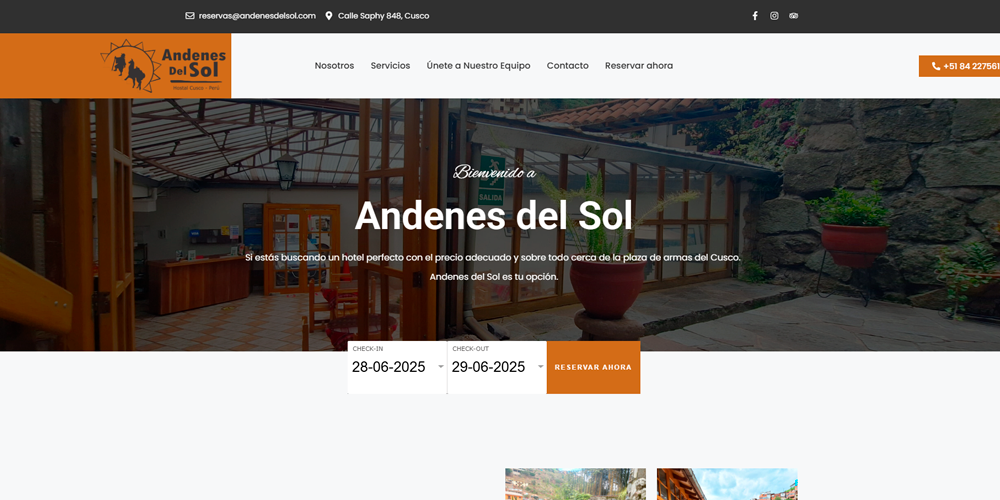Click the phone handset icon
This screenshot has height=500, width=1000.
[936, 66]
